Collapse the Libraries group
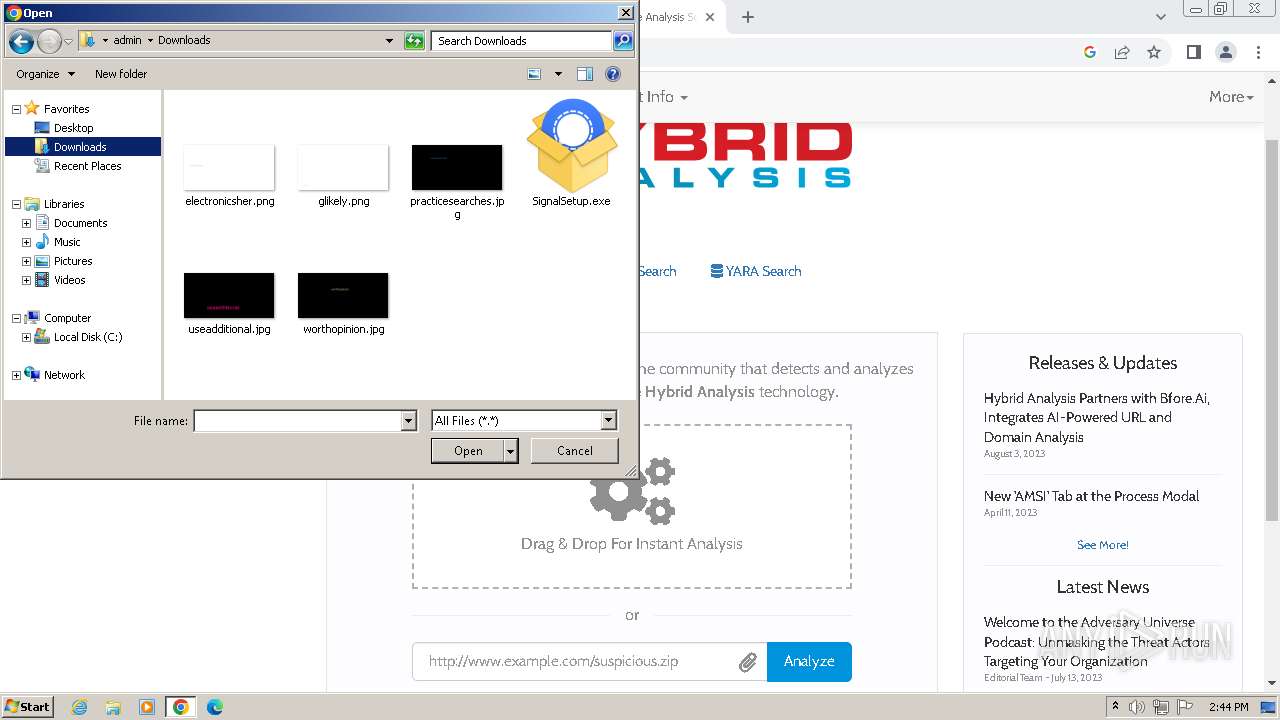Viewport: 1280px width, 720px height. pyautogui.click(x=16, y=204)
